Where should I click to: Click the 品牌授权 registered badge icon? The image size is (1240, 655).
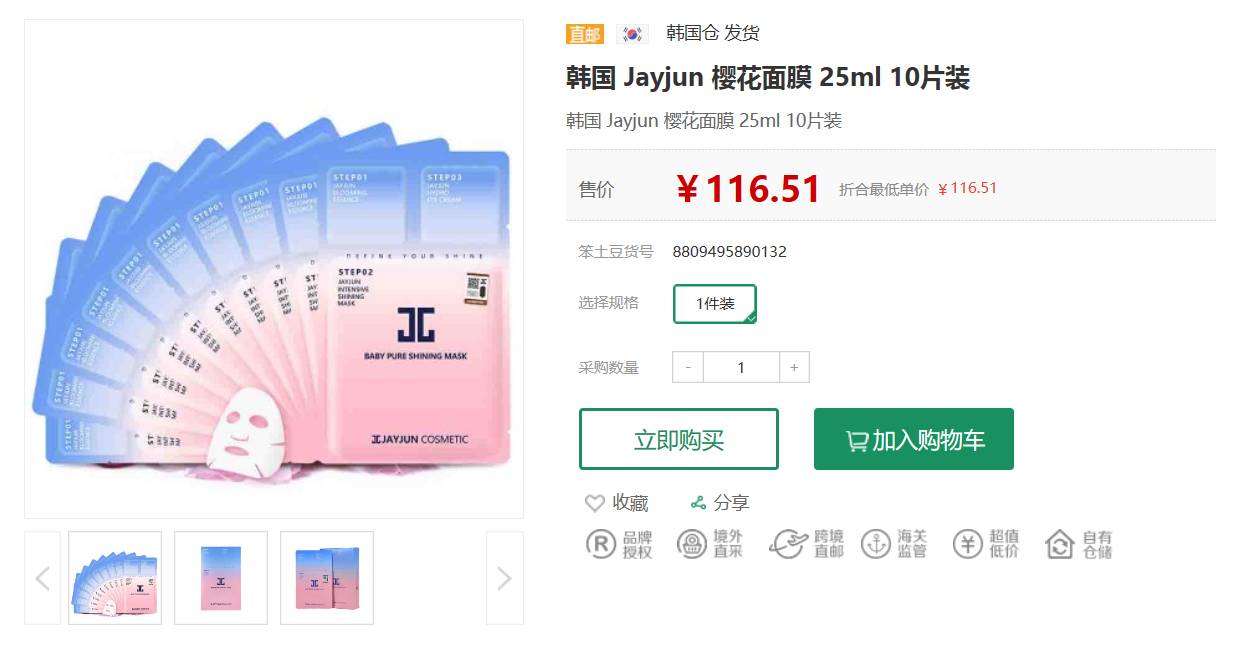pos(600,544)
